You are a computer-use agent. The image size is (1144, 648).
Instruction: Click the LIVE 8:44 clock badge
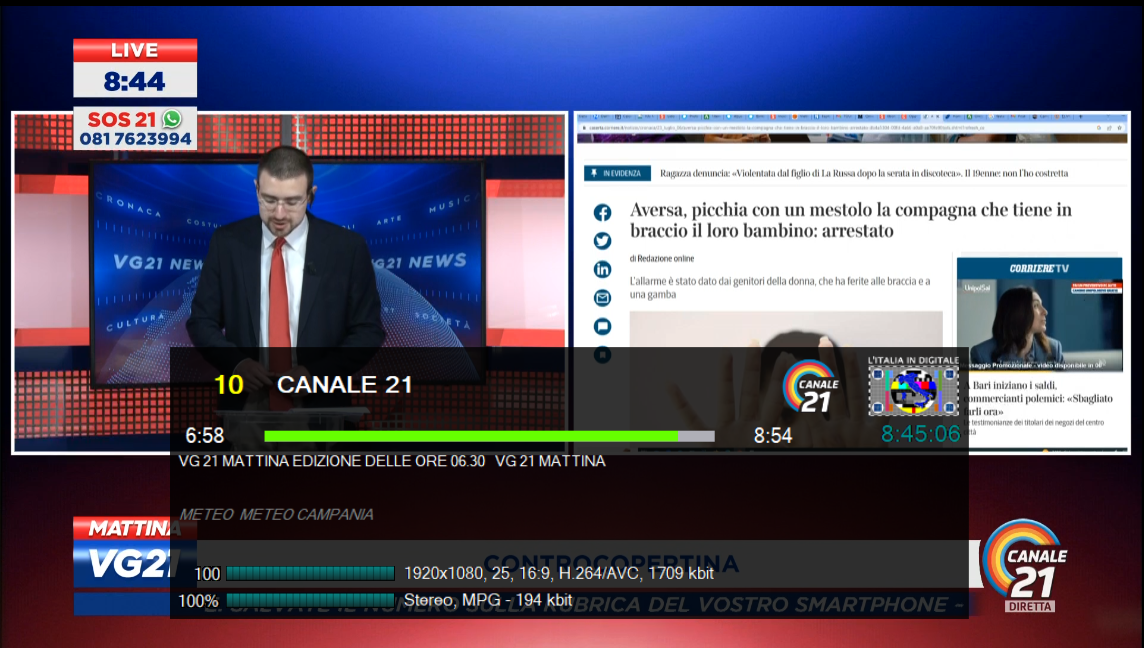(x=135, y=69)
